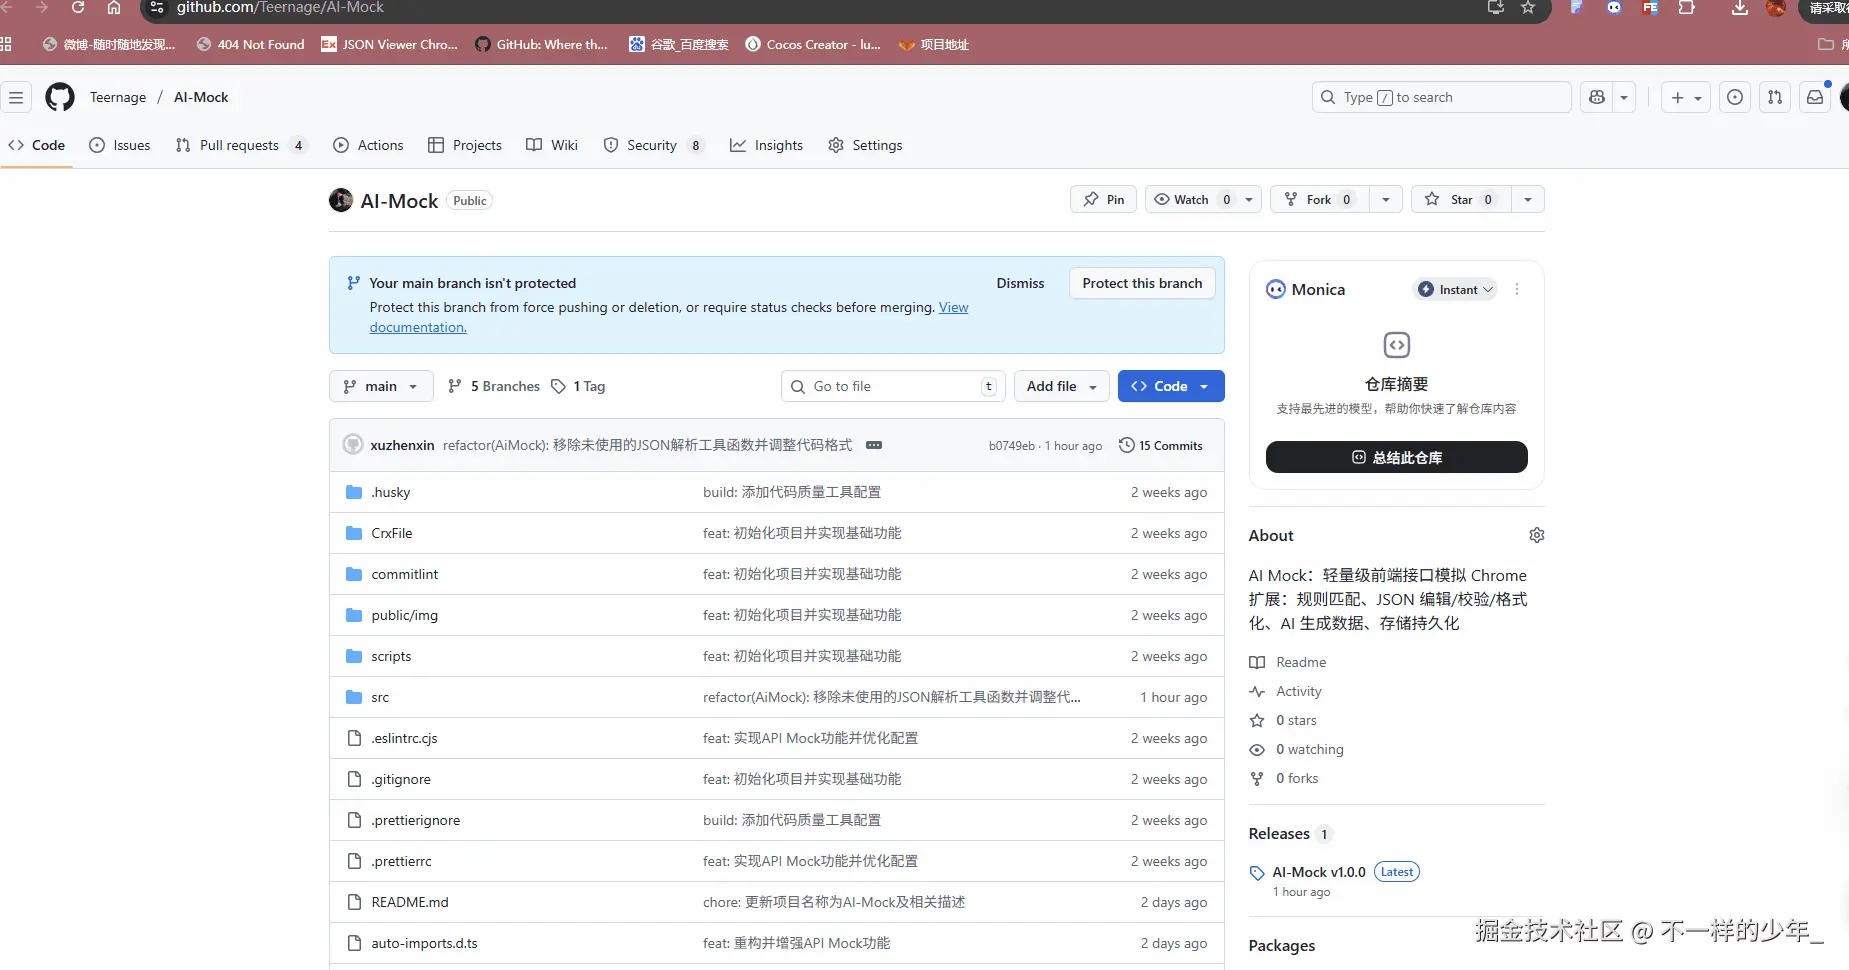Star the AI-Mock repository
1849x970 pixels.
pos(1460,199)
